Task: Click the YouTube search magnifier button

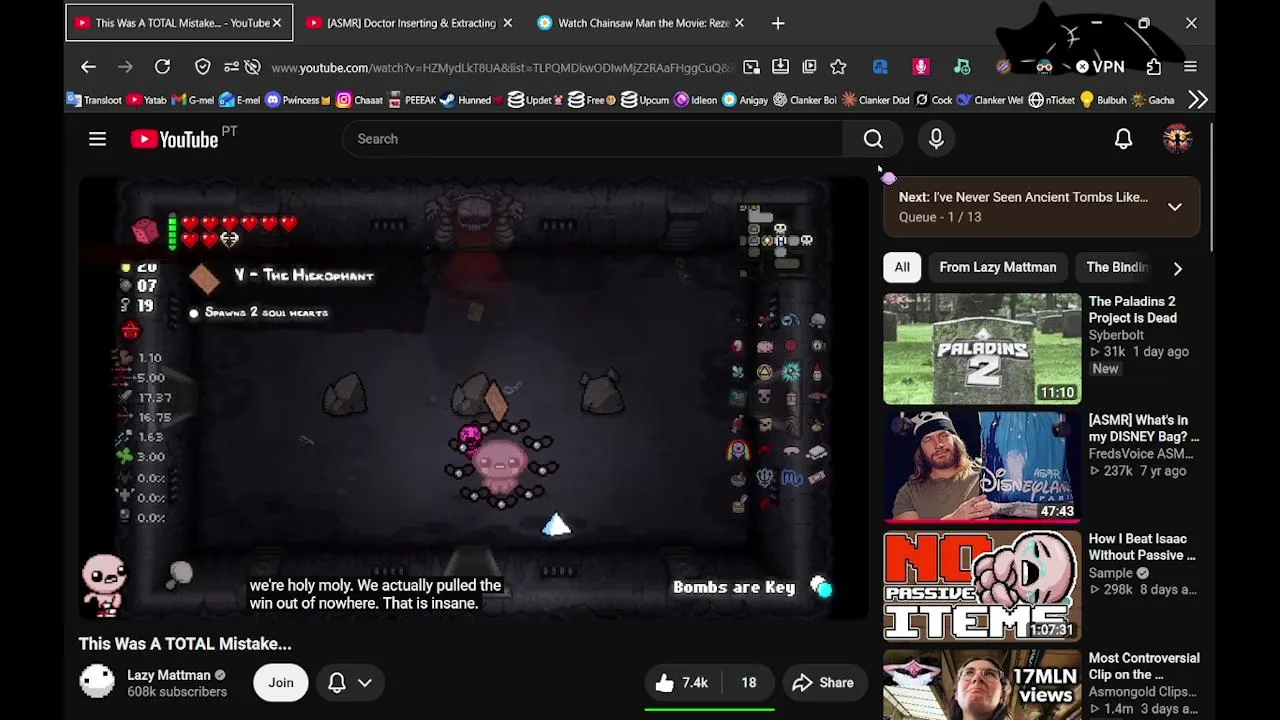Action: point(873,139)
